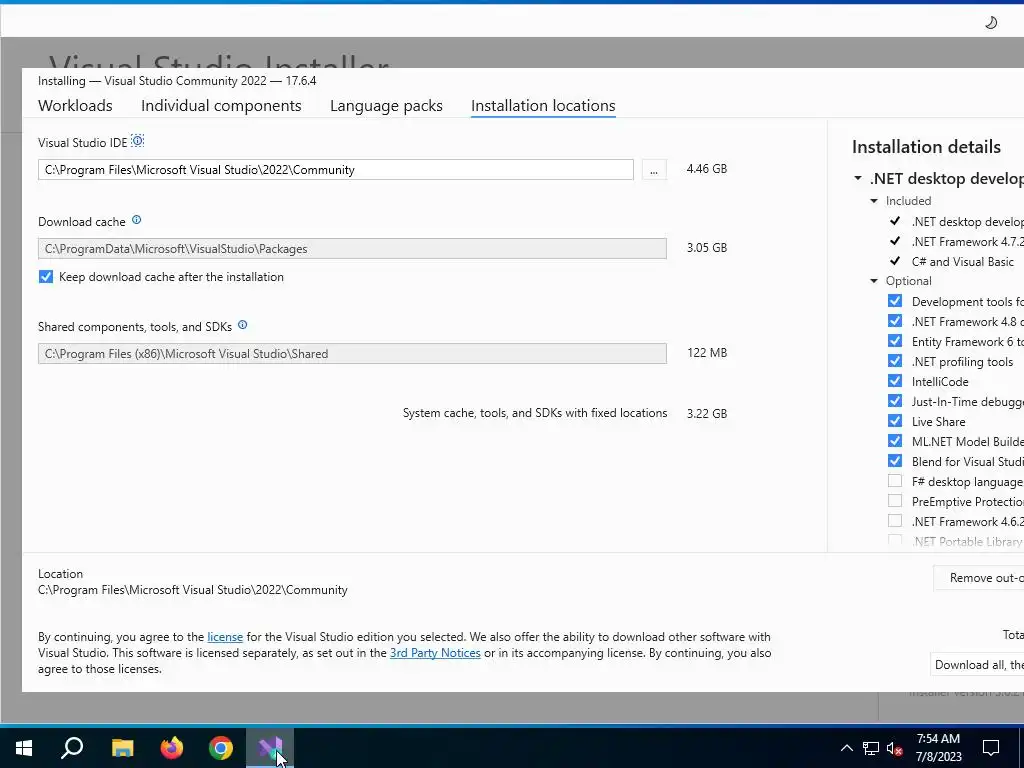The image size is (1024, 768).
Task: Click the Shared components info icon
Action: [x=242, y=325]
